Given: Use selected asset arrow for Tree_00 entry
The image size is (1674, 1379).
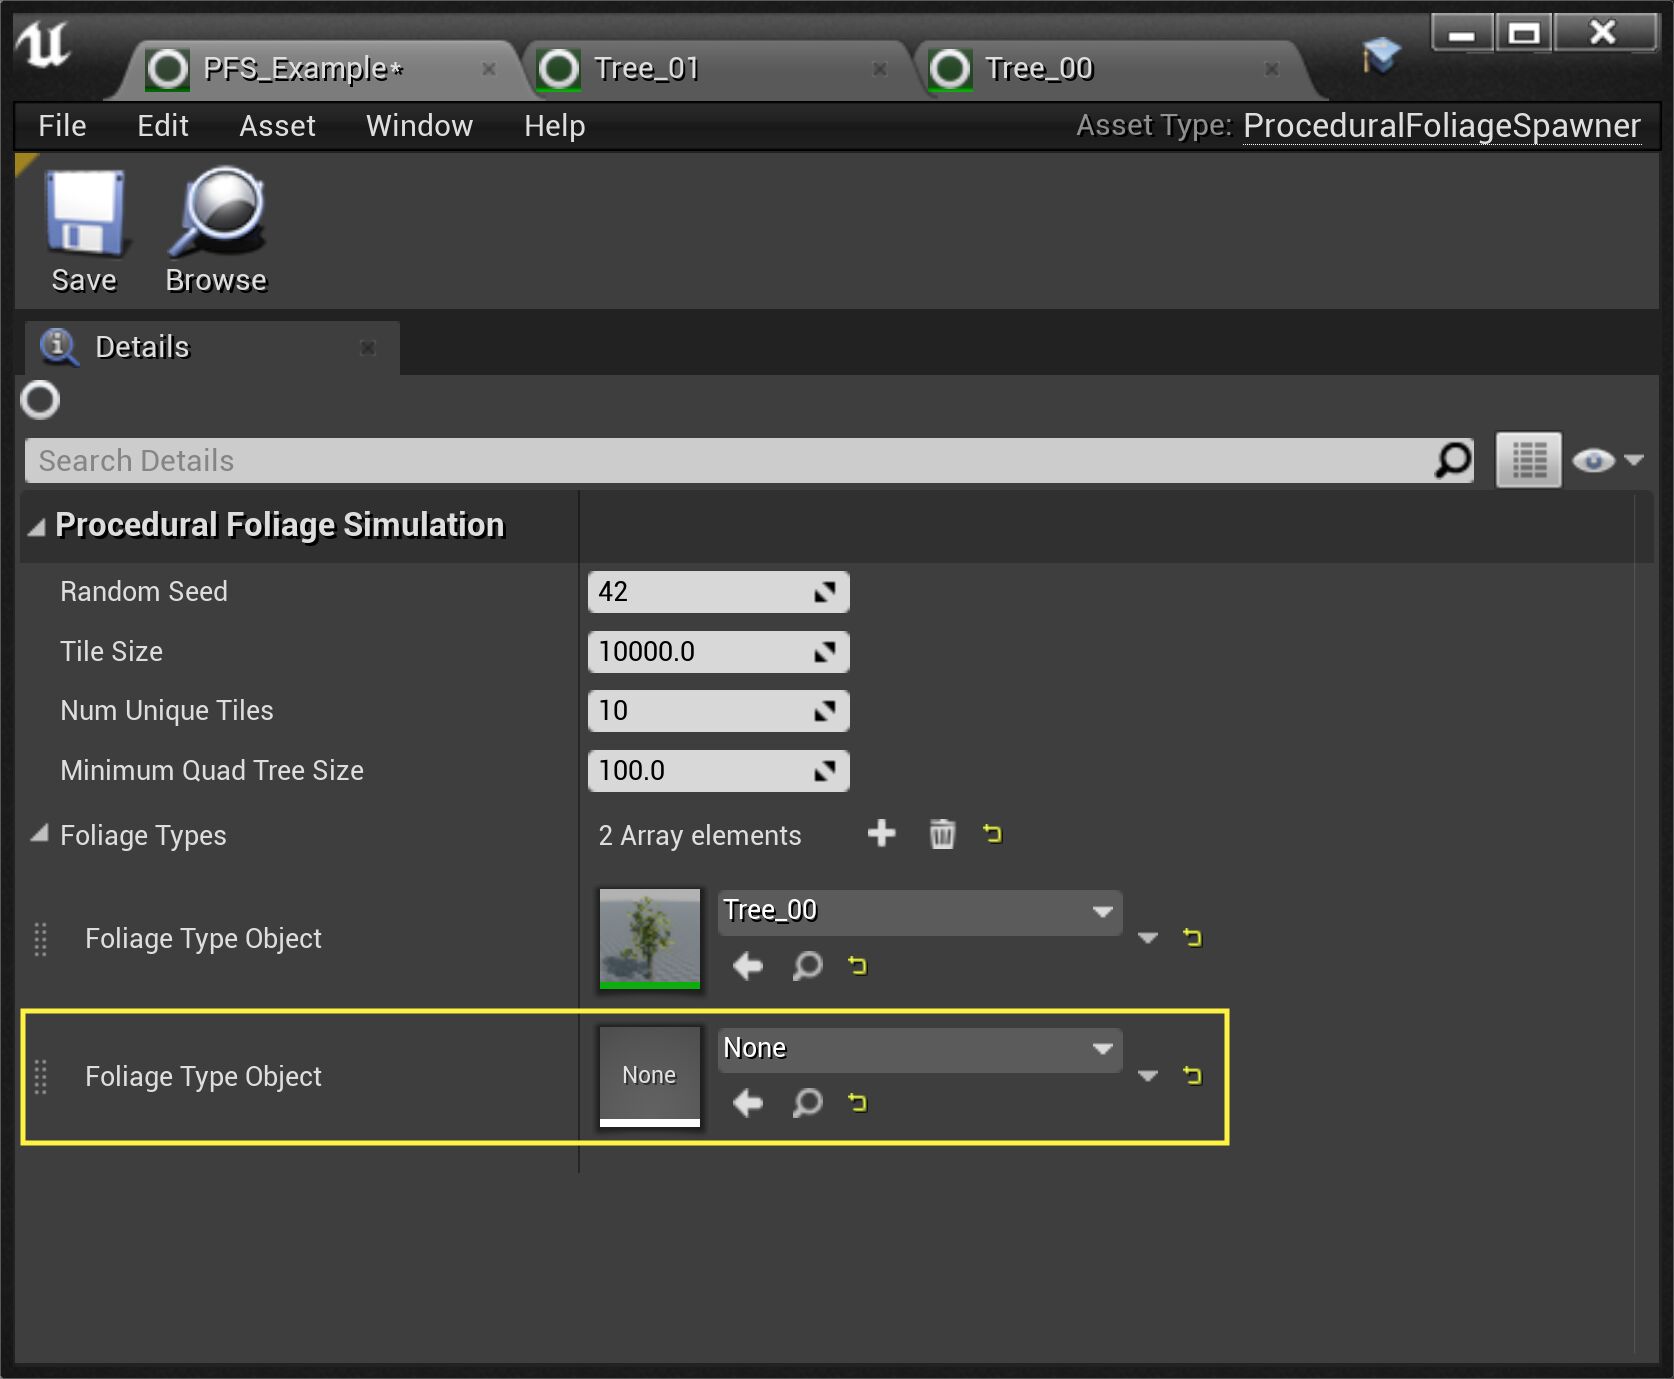Looking at the screenshot, I should pyautogui.click(x=747, y=966).
